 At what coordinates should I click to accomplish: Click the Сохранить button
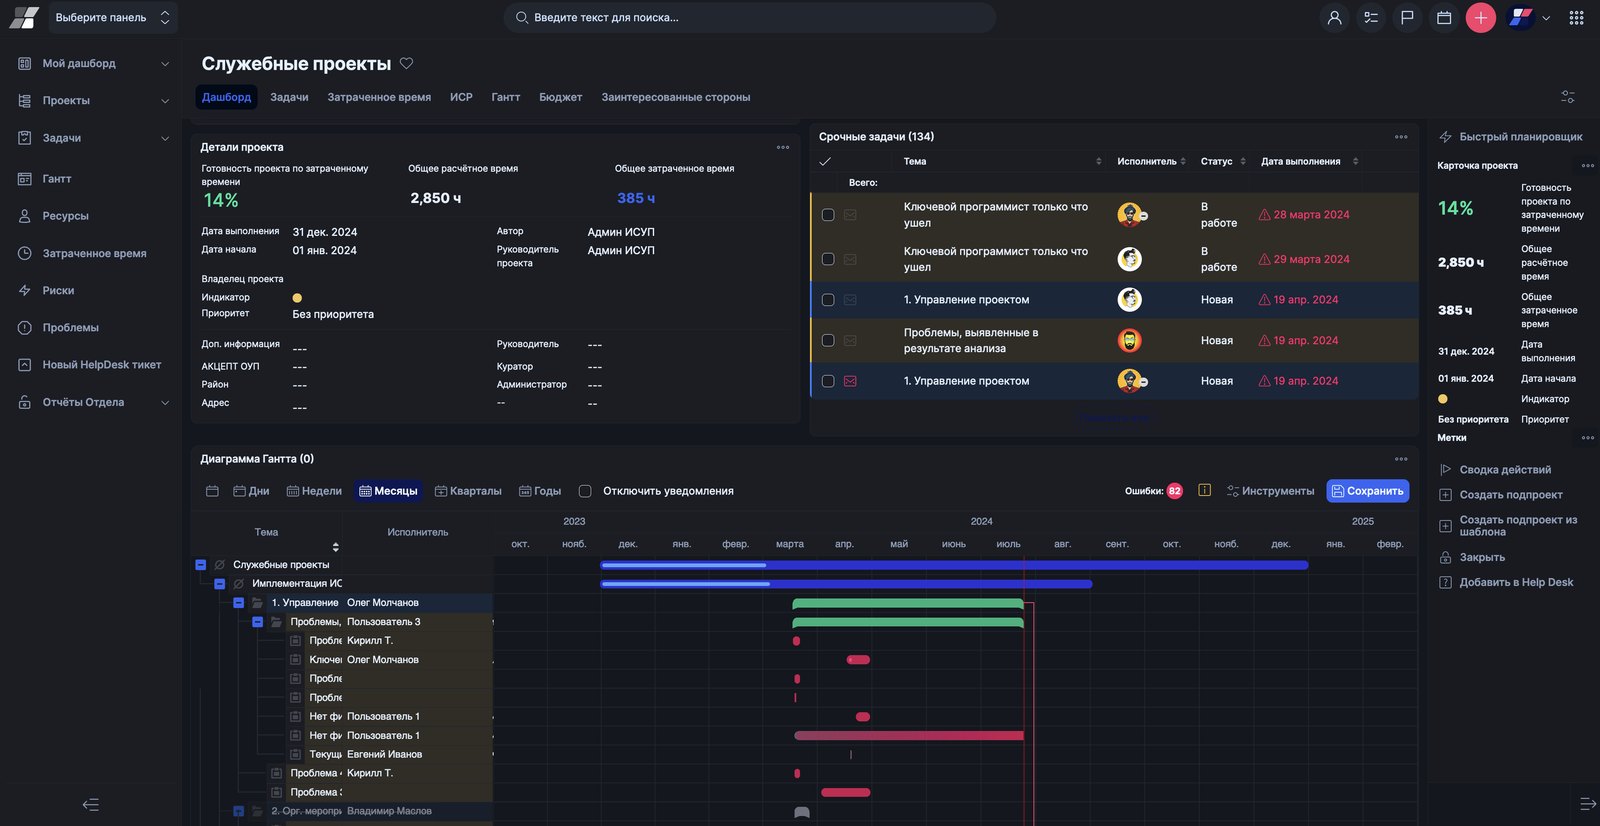tap(1367, 491)
